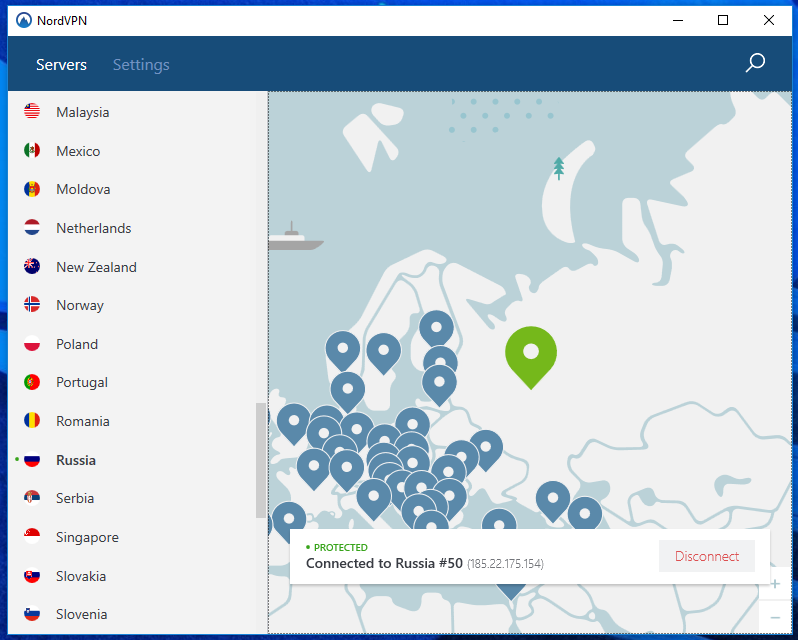Open the Settings tab
The width and height of the screenshot is (798, 640).
pos(141,65)
